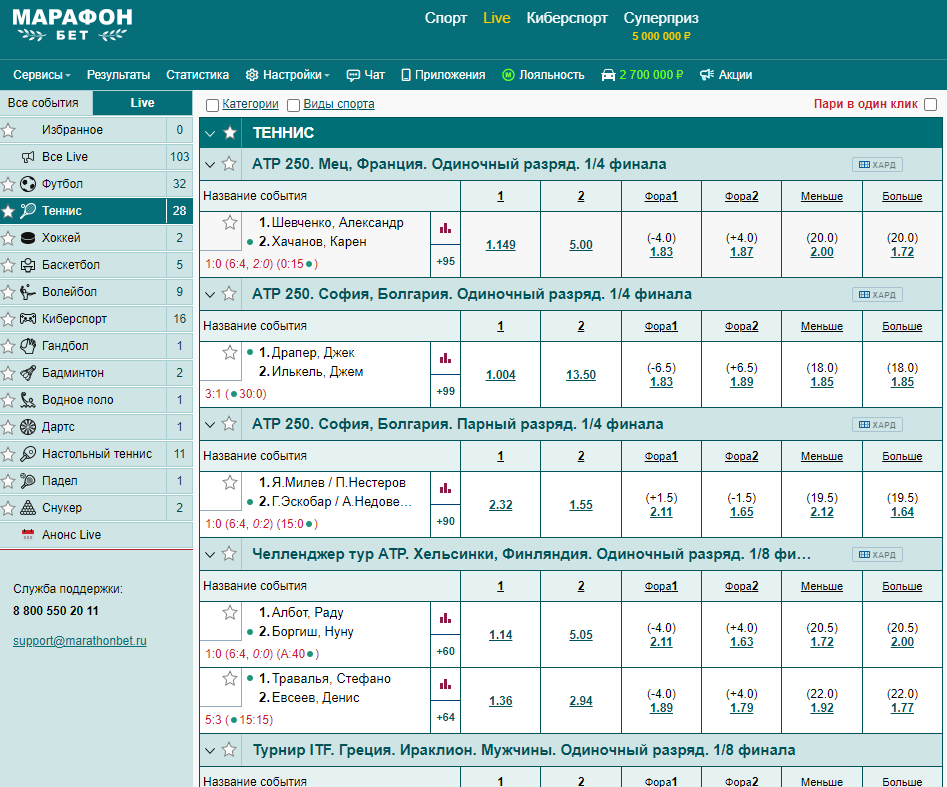Click the Марафон Бет logo
This screenshot has width=947, height=787.
tap(72, 25)
